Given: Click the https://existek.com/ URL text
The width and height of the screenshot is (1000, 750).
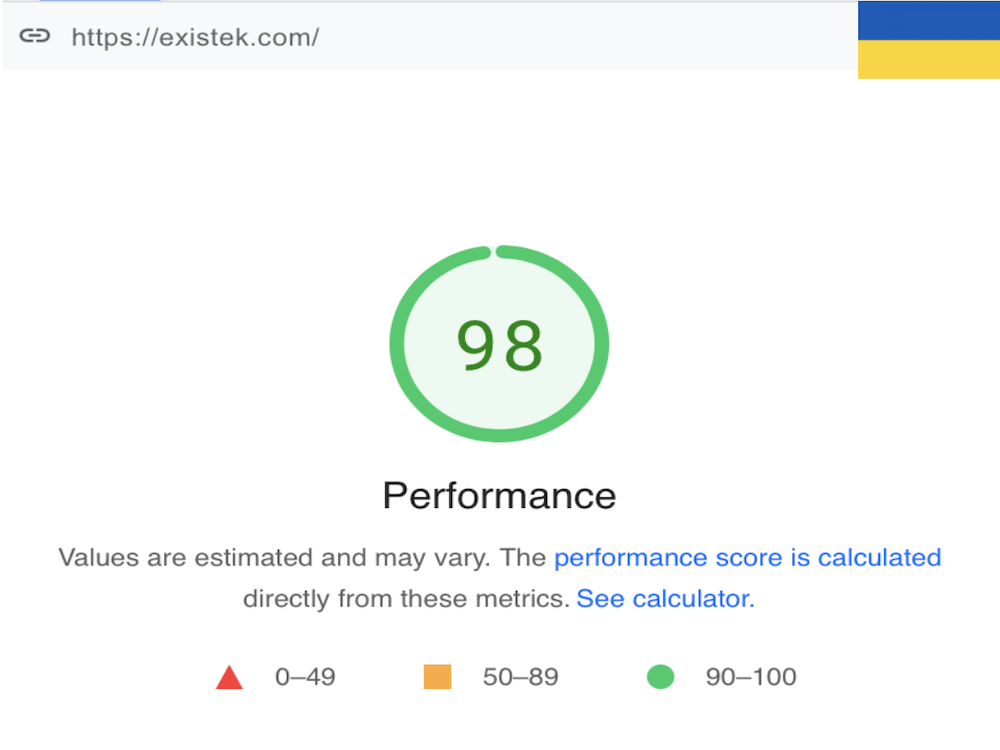Looking at the screenshot, I should (195, 37).
